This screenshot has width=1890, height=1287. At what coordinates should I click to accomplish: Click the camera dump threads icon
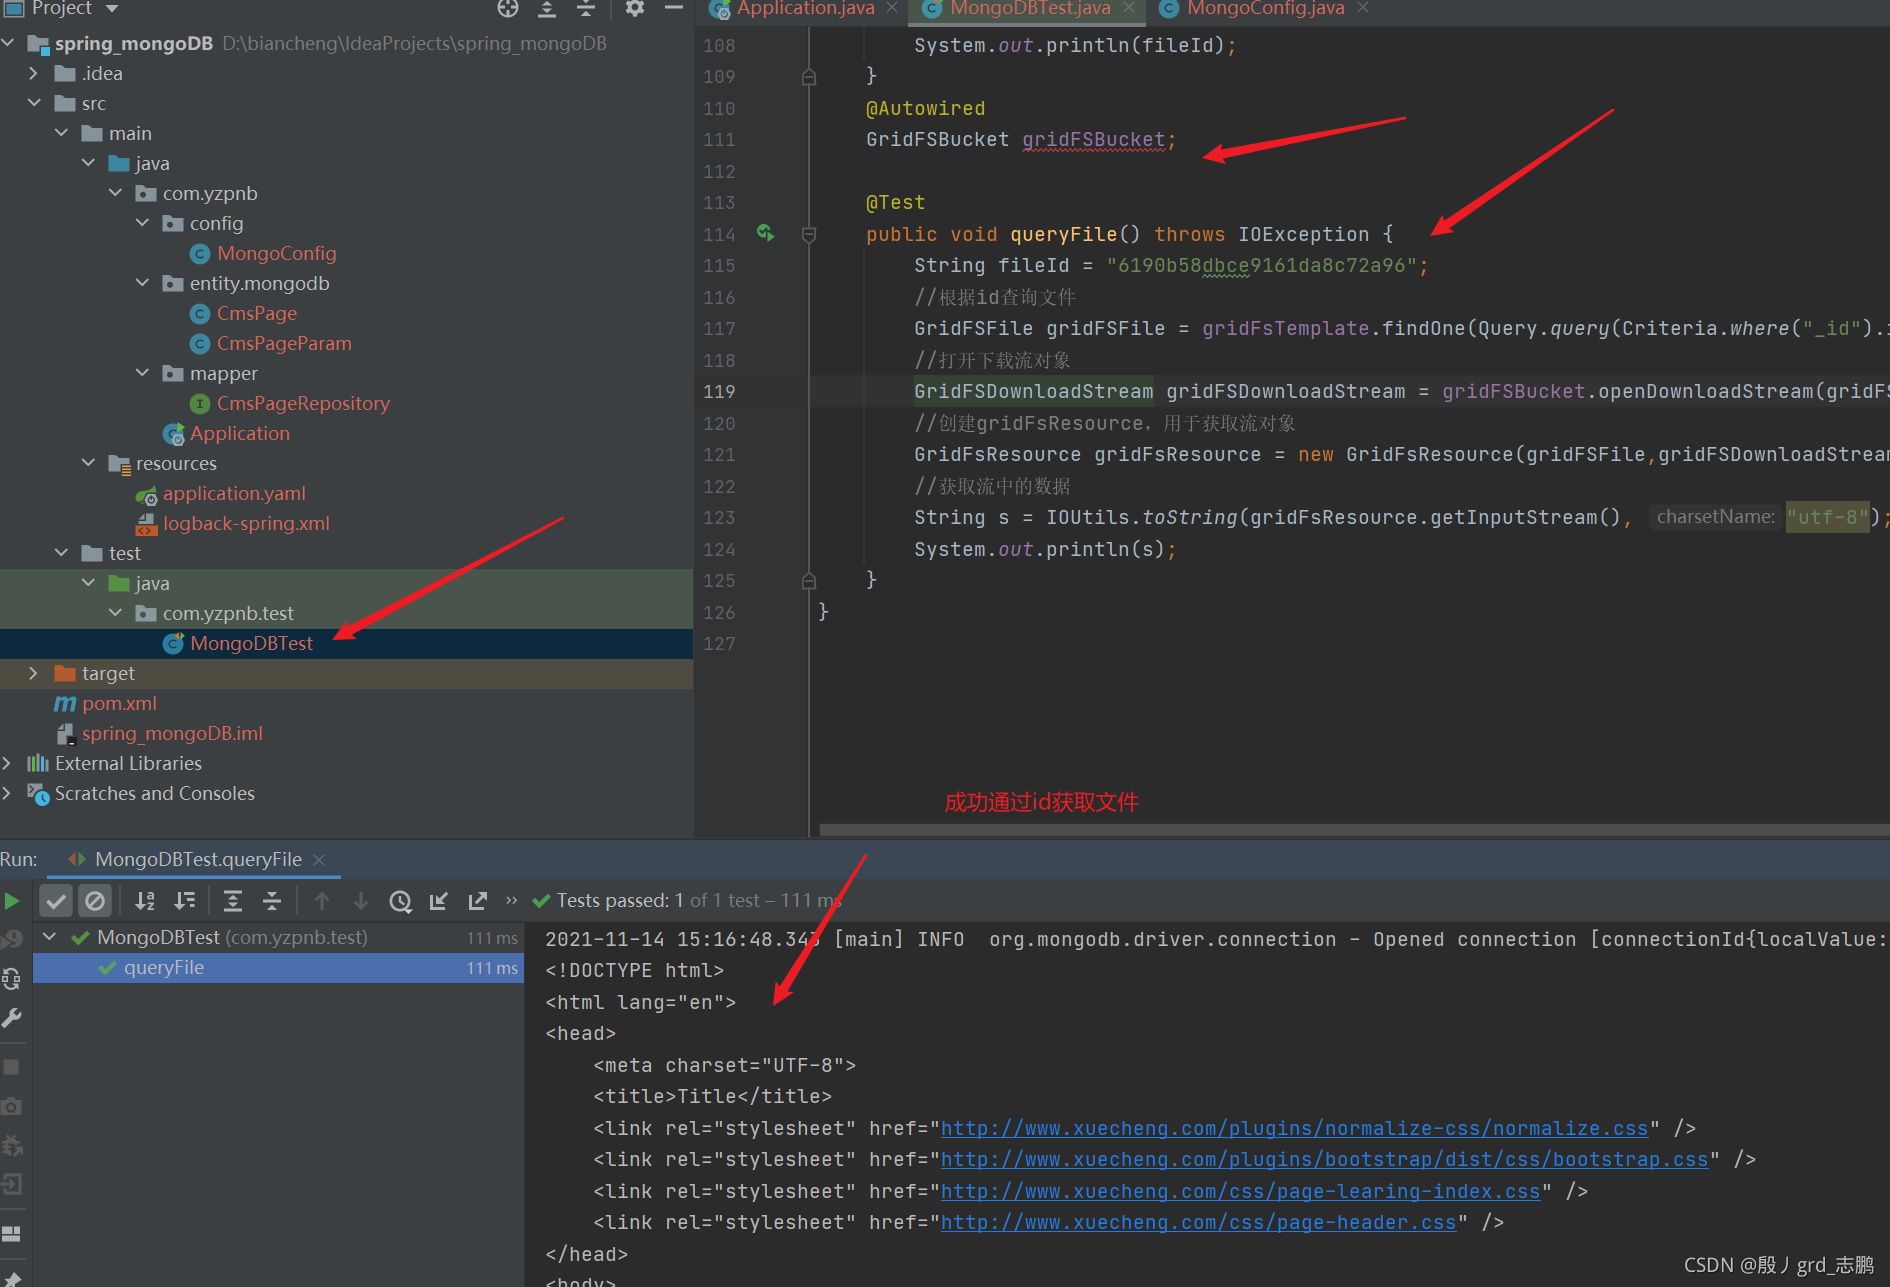12,1106
